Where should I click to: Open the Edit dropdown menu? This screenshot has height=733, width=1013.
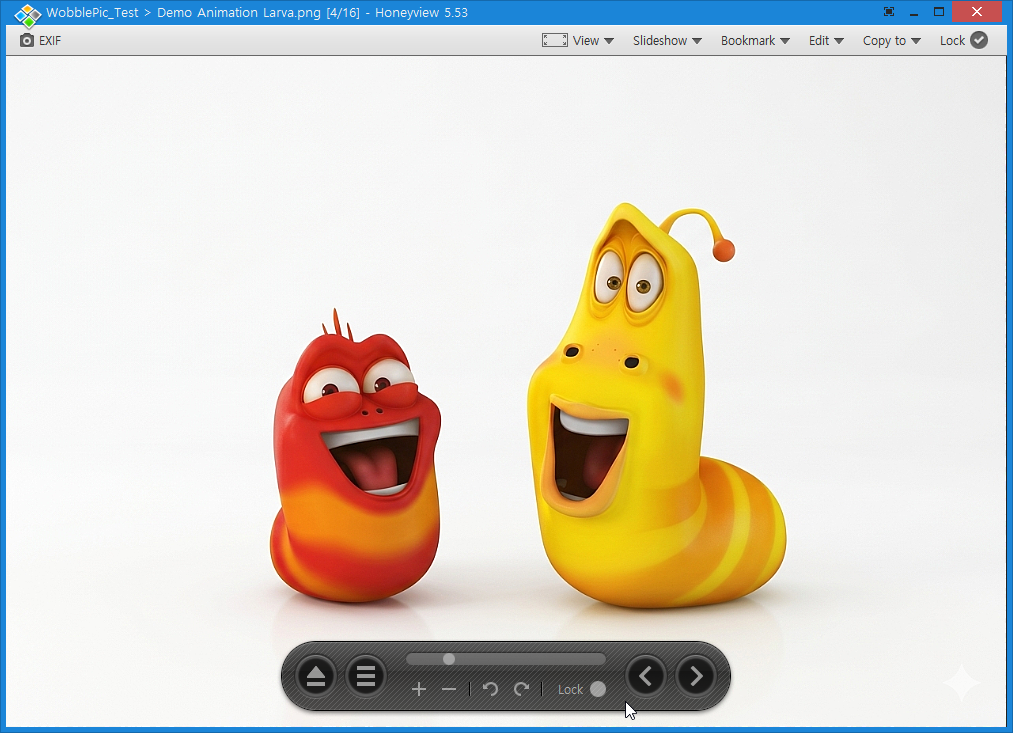826,41
